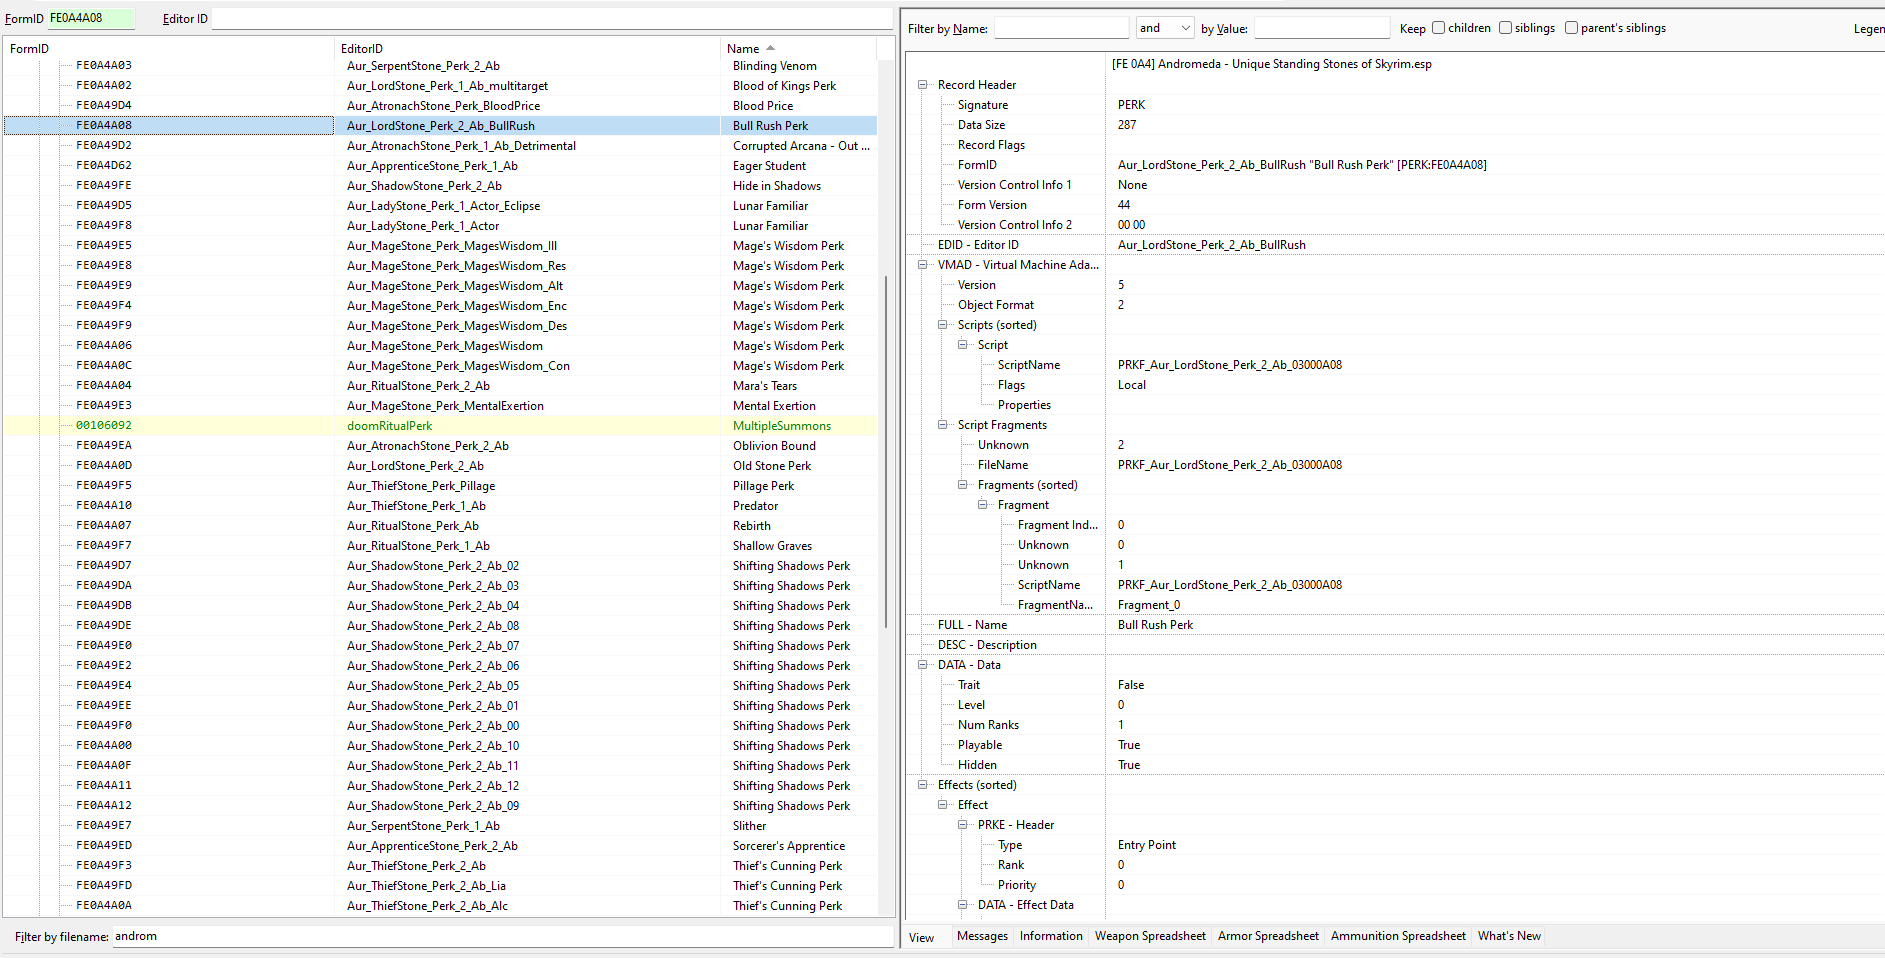Enable the Keep children checkbox
The width and height of the screenshot is (1885, 958).
coord(1438,28)
